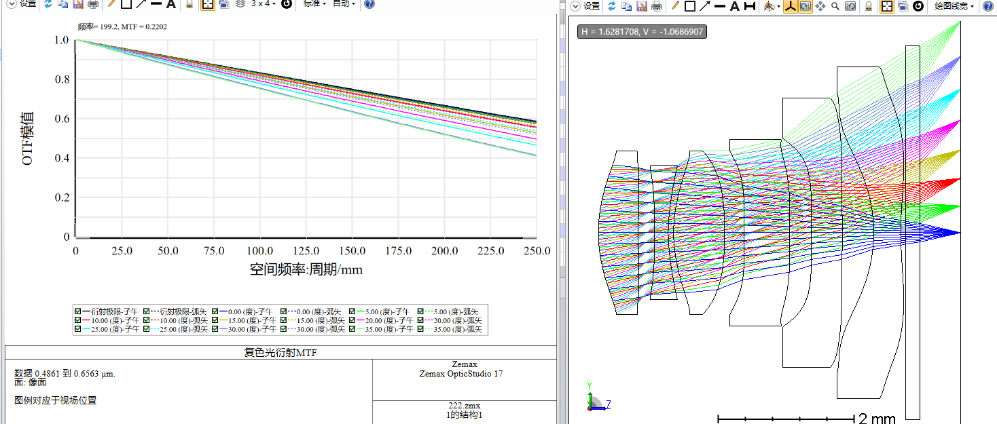This screenshot has height=424, width=997.
Task: Click help icon in layout window toolbar
Action: (988, 6)
